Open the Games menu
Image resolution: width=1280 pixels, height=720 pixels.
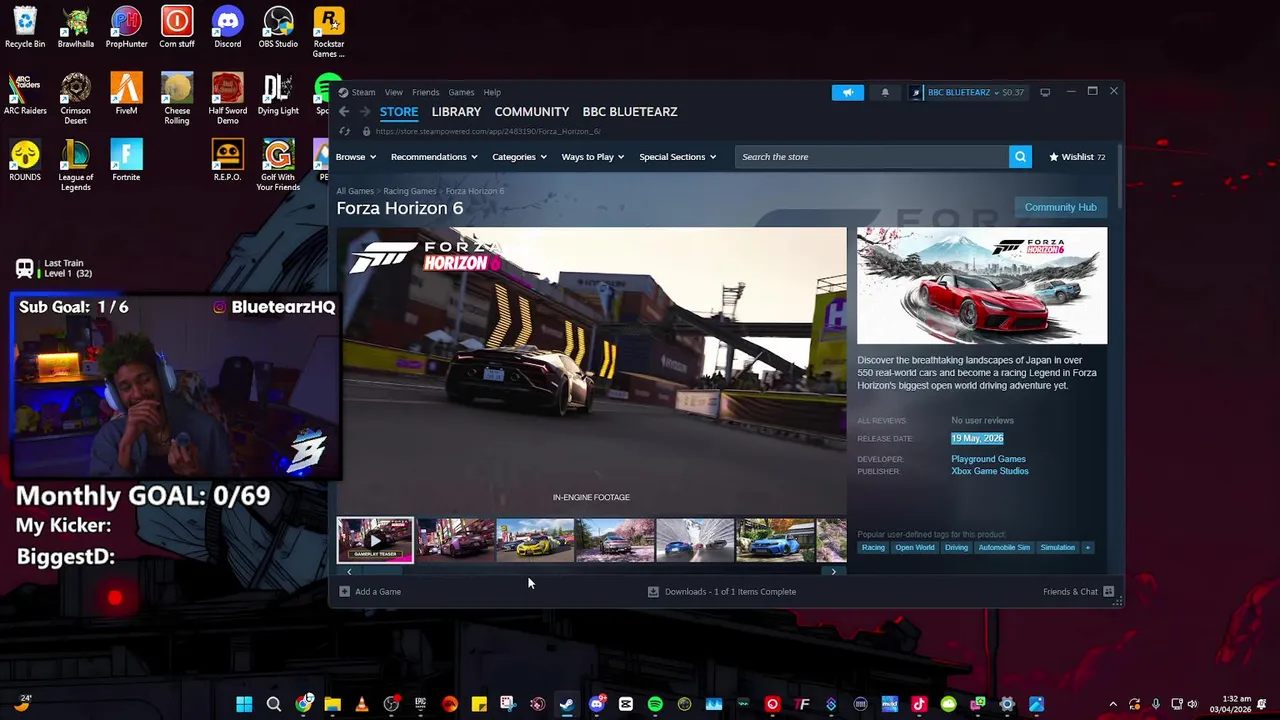pyautogui.click(x=461, y=92)
